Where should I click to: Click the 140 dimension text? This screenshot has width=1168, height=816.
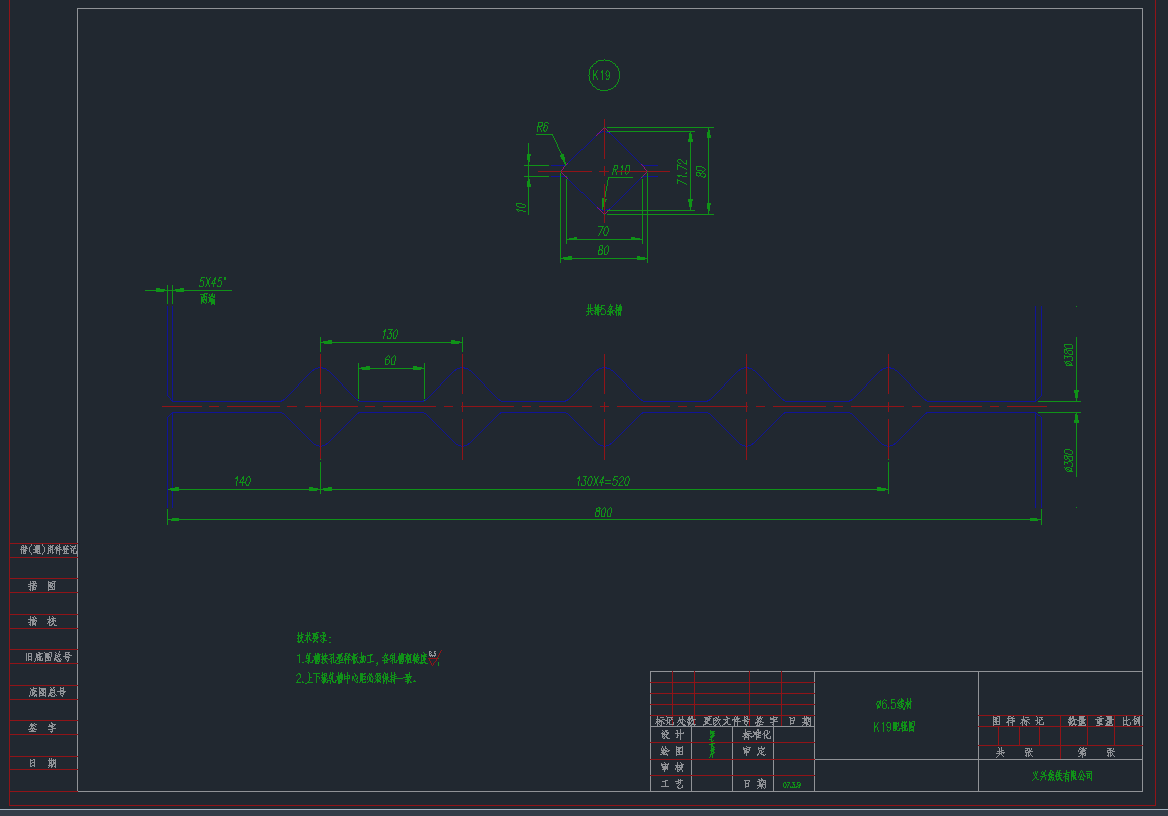click(242, 481)
